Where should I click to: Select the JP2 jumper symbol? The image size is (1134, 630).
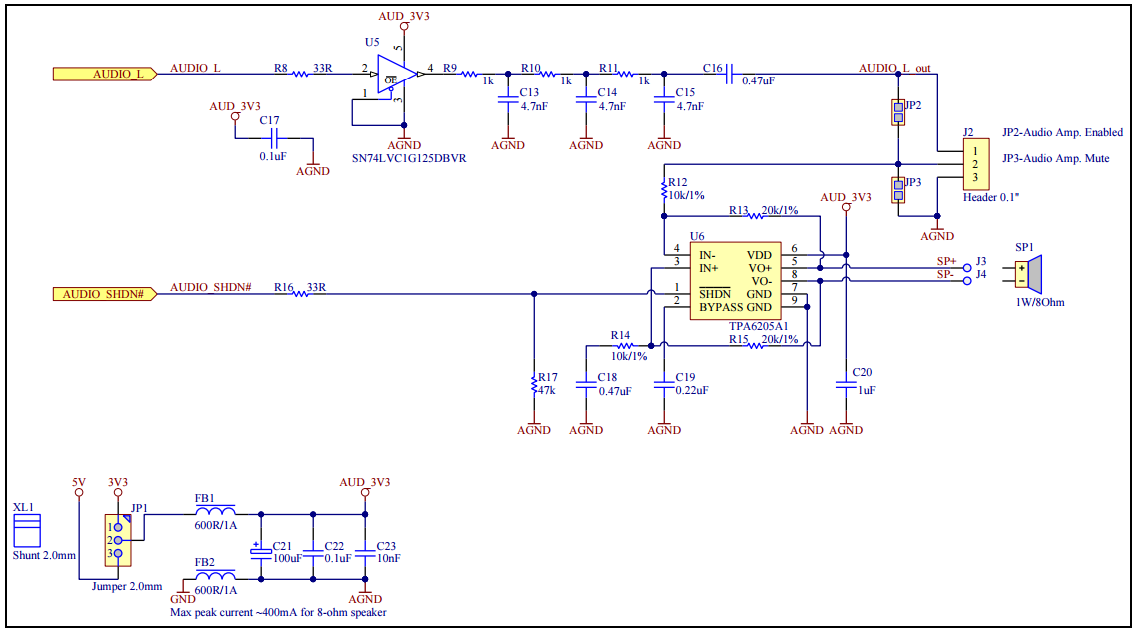click(x=897, y=112)
